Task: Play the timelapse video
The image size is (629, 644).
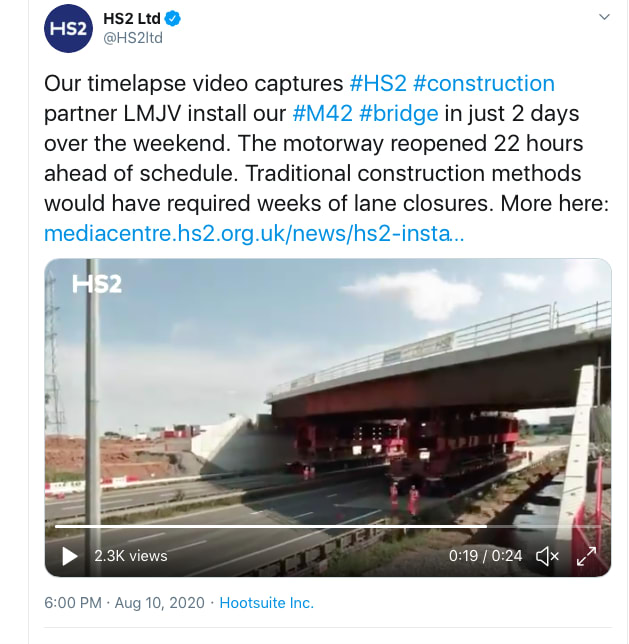Action: [x=69, y=556]
